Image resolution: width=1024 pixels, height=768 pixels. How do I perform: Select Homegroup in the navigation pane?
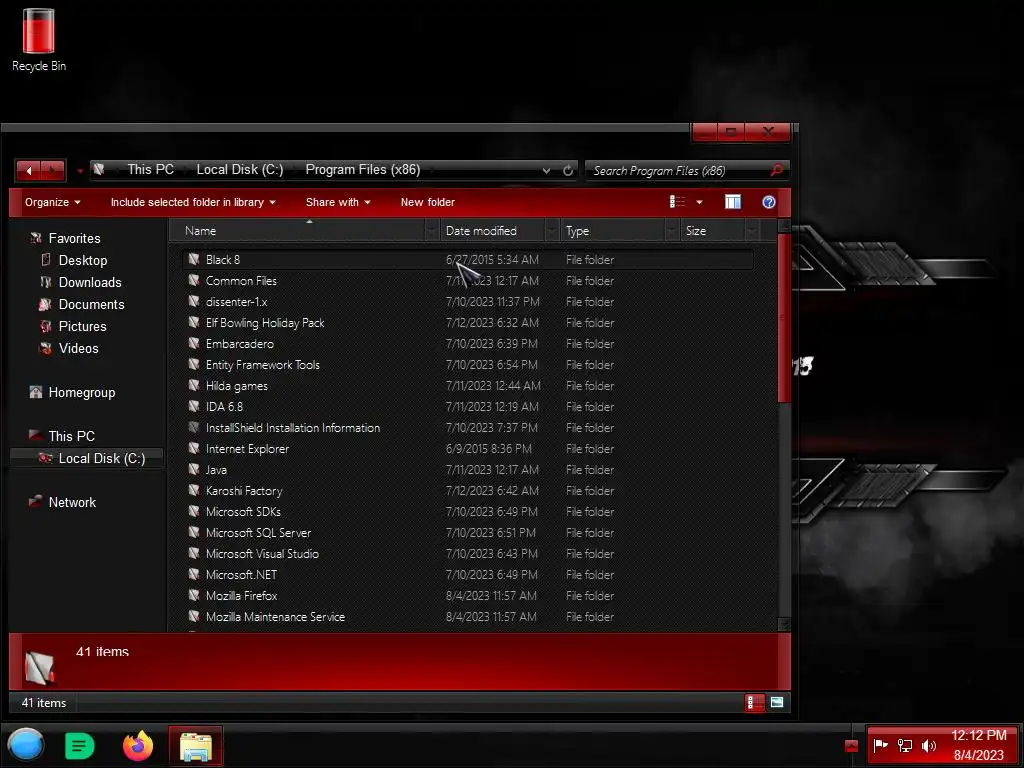81,392
